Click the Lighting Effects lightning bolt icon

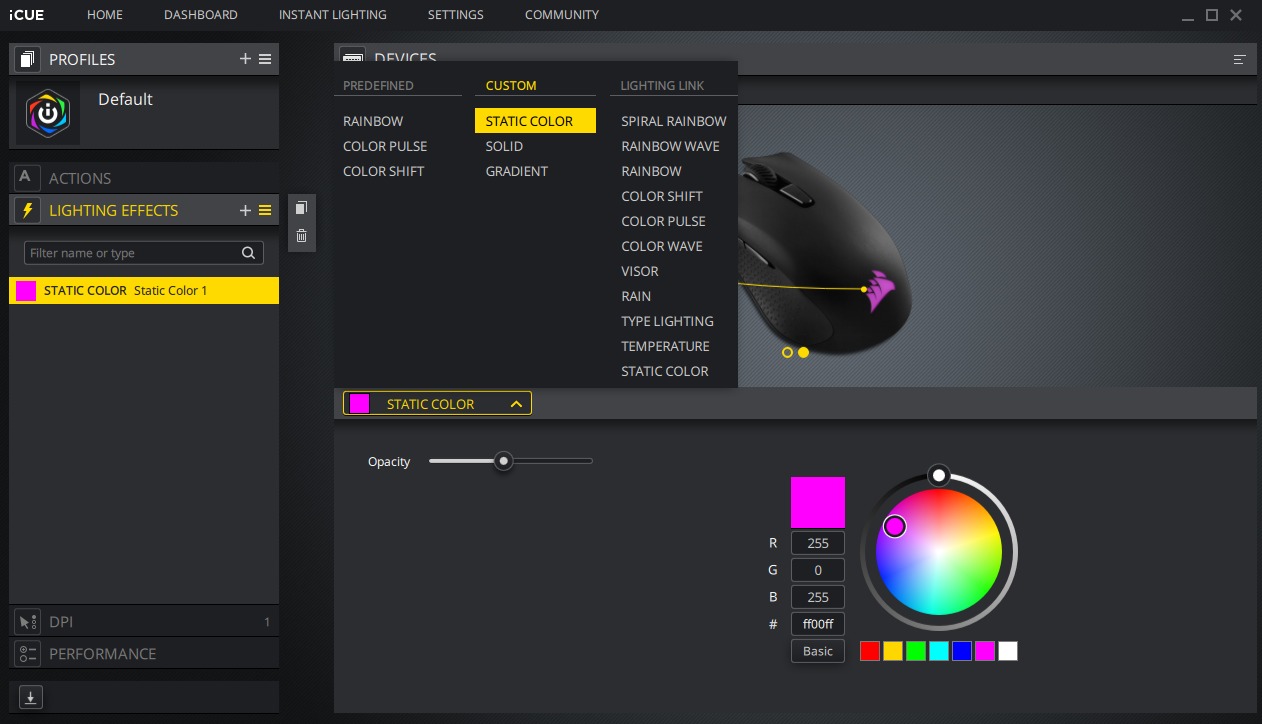coord(27,210)
